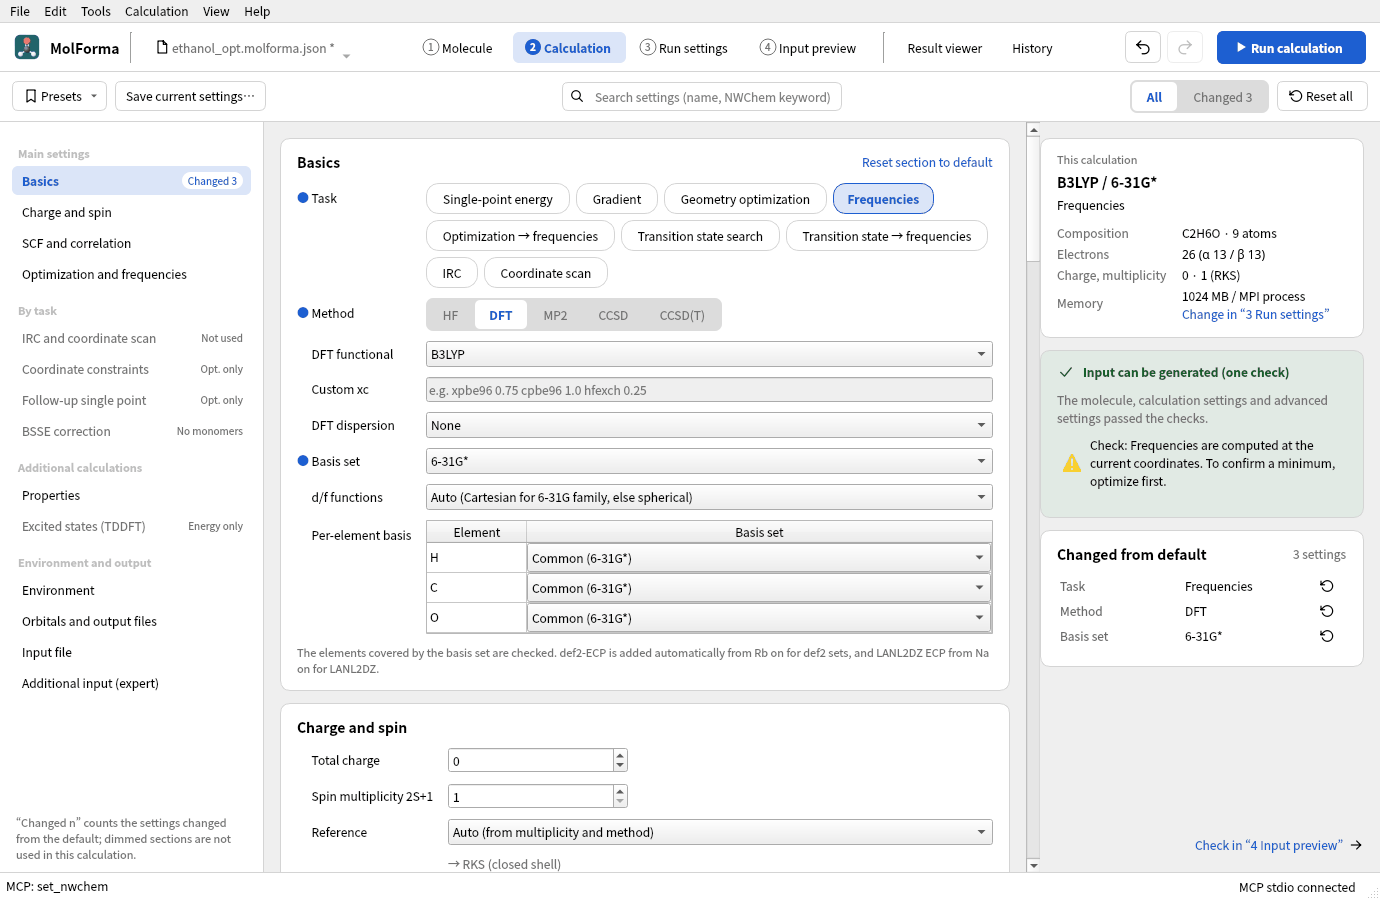Click the redo arrow icon
Viewport: 1380px width, 900px height.
tap(1185, 48)
